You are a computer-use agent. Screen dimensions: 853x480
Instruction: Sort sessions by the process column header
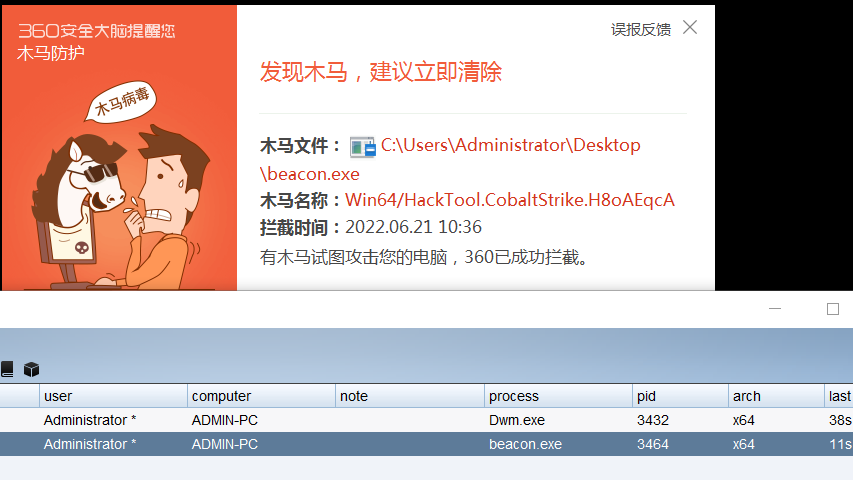pyautogui.click(x=558, y=396)
